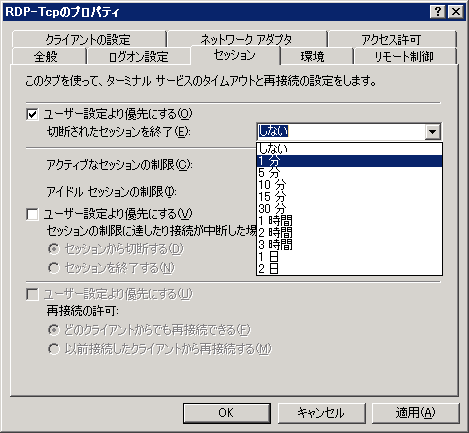The image size is (469, 433).
Task: Pick 1 時間 from the timeout list
Action: pos(349,221)
